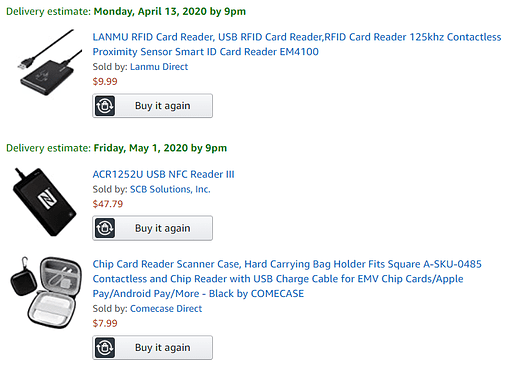Viewport: 517px width, 365px height.
Task: Click the $47.79 price text
Action: (x=108, y=204)
